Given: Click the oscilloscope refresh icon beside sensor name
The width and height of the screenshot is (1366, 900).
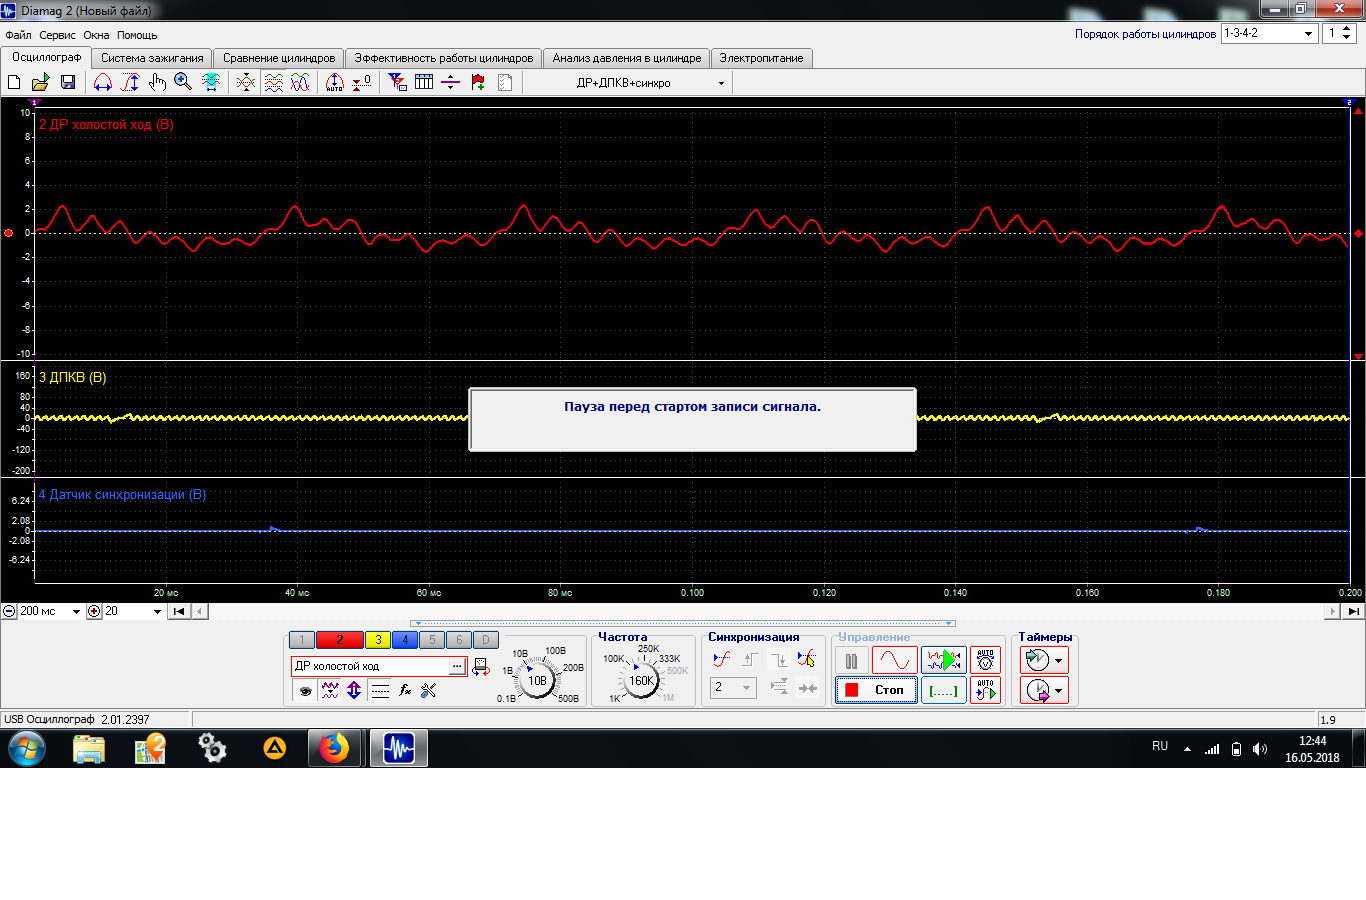Looking at the screenshot, I should click(481, 666).
